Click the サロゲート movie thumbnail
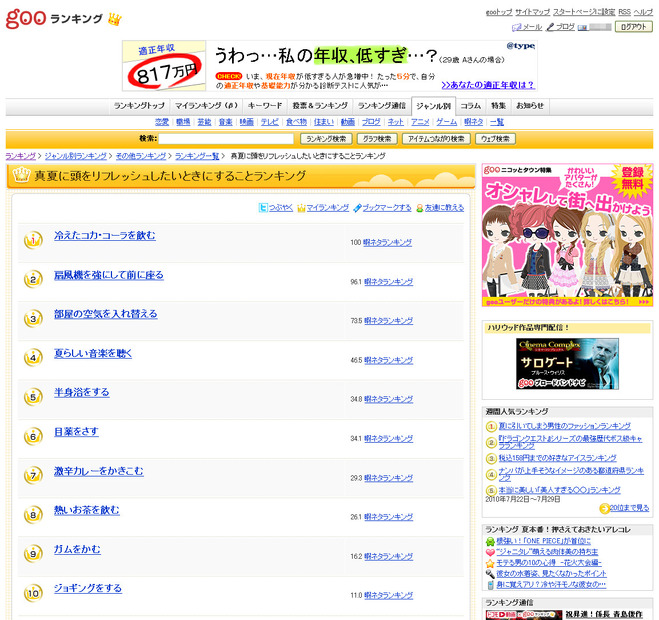 (x=567, y=364)
